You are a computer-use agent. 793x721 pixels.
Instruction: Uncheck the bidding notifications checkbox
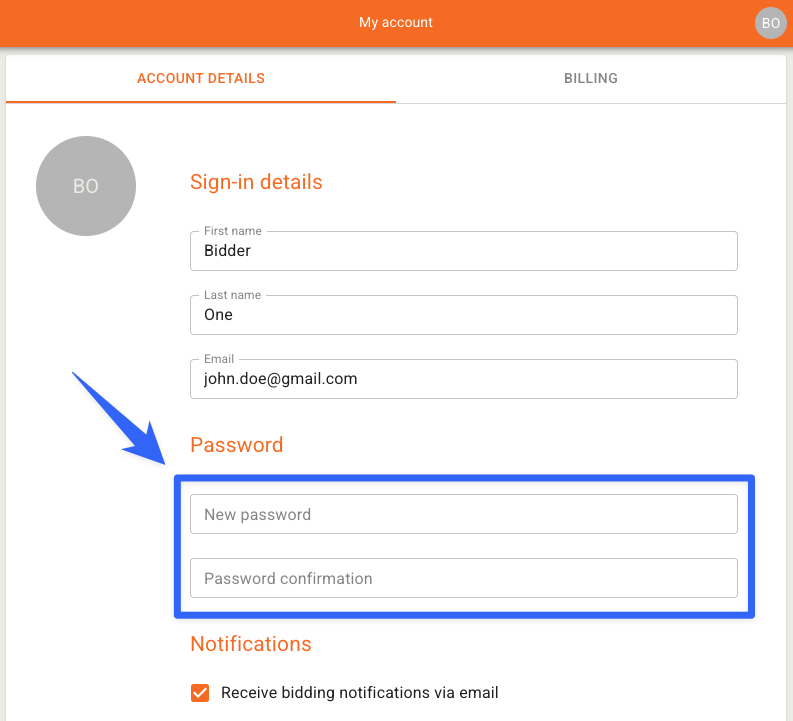(200, 693)
